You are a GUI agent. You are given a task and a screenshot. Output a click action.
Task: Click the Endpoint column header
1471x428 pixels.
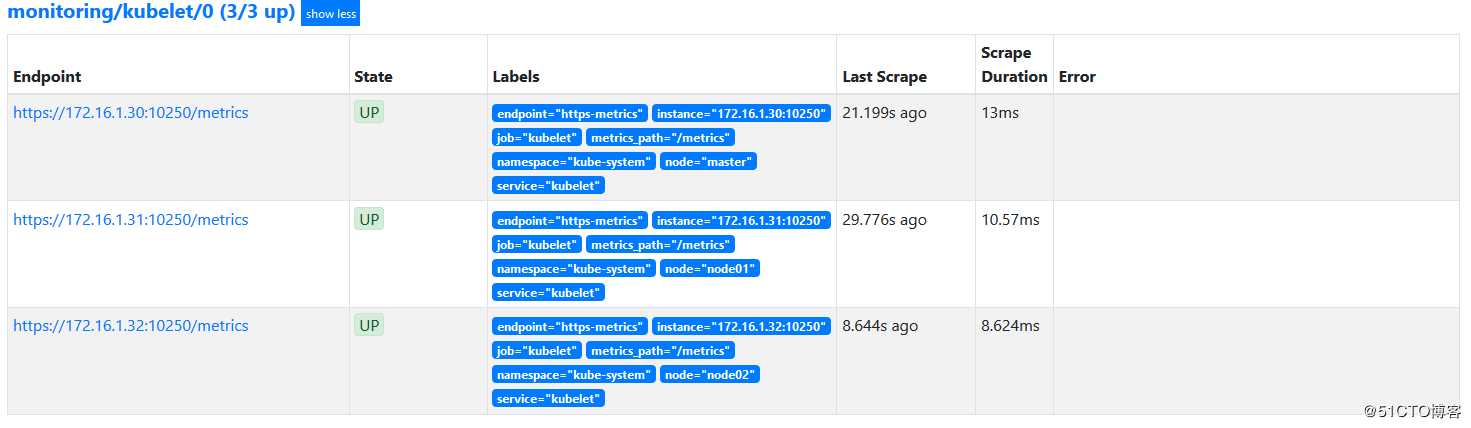coord(48,77)
